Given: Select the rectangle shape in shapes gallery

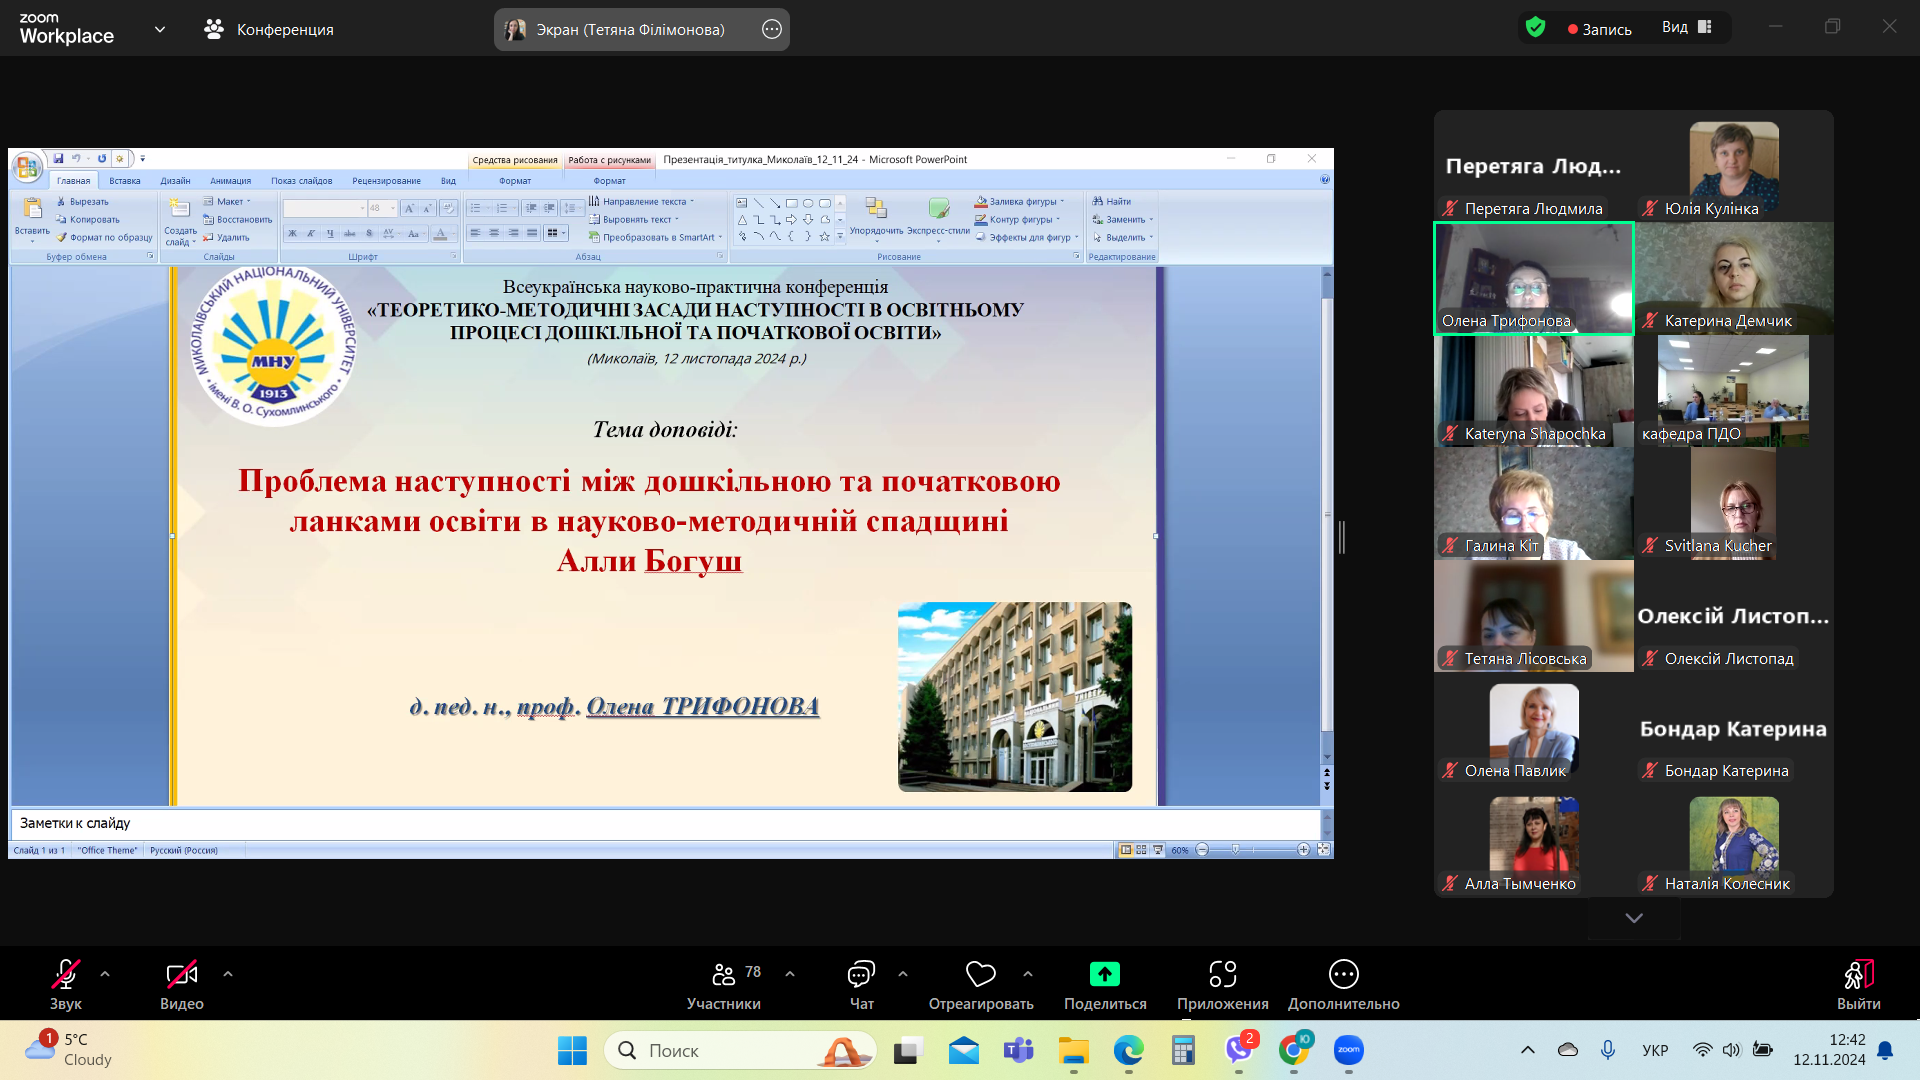Looking at the screenshot, I should (x=791, y=203).
